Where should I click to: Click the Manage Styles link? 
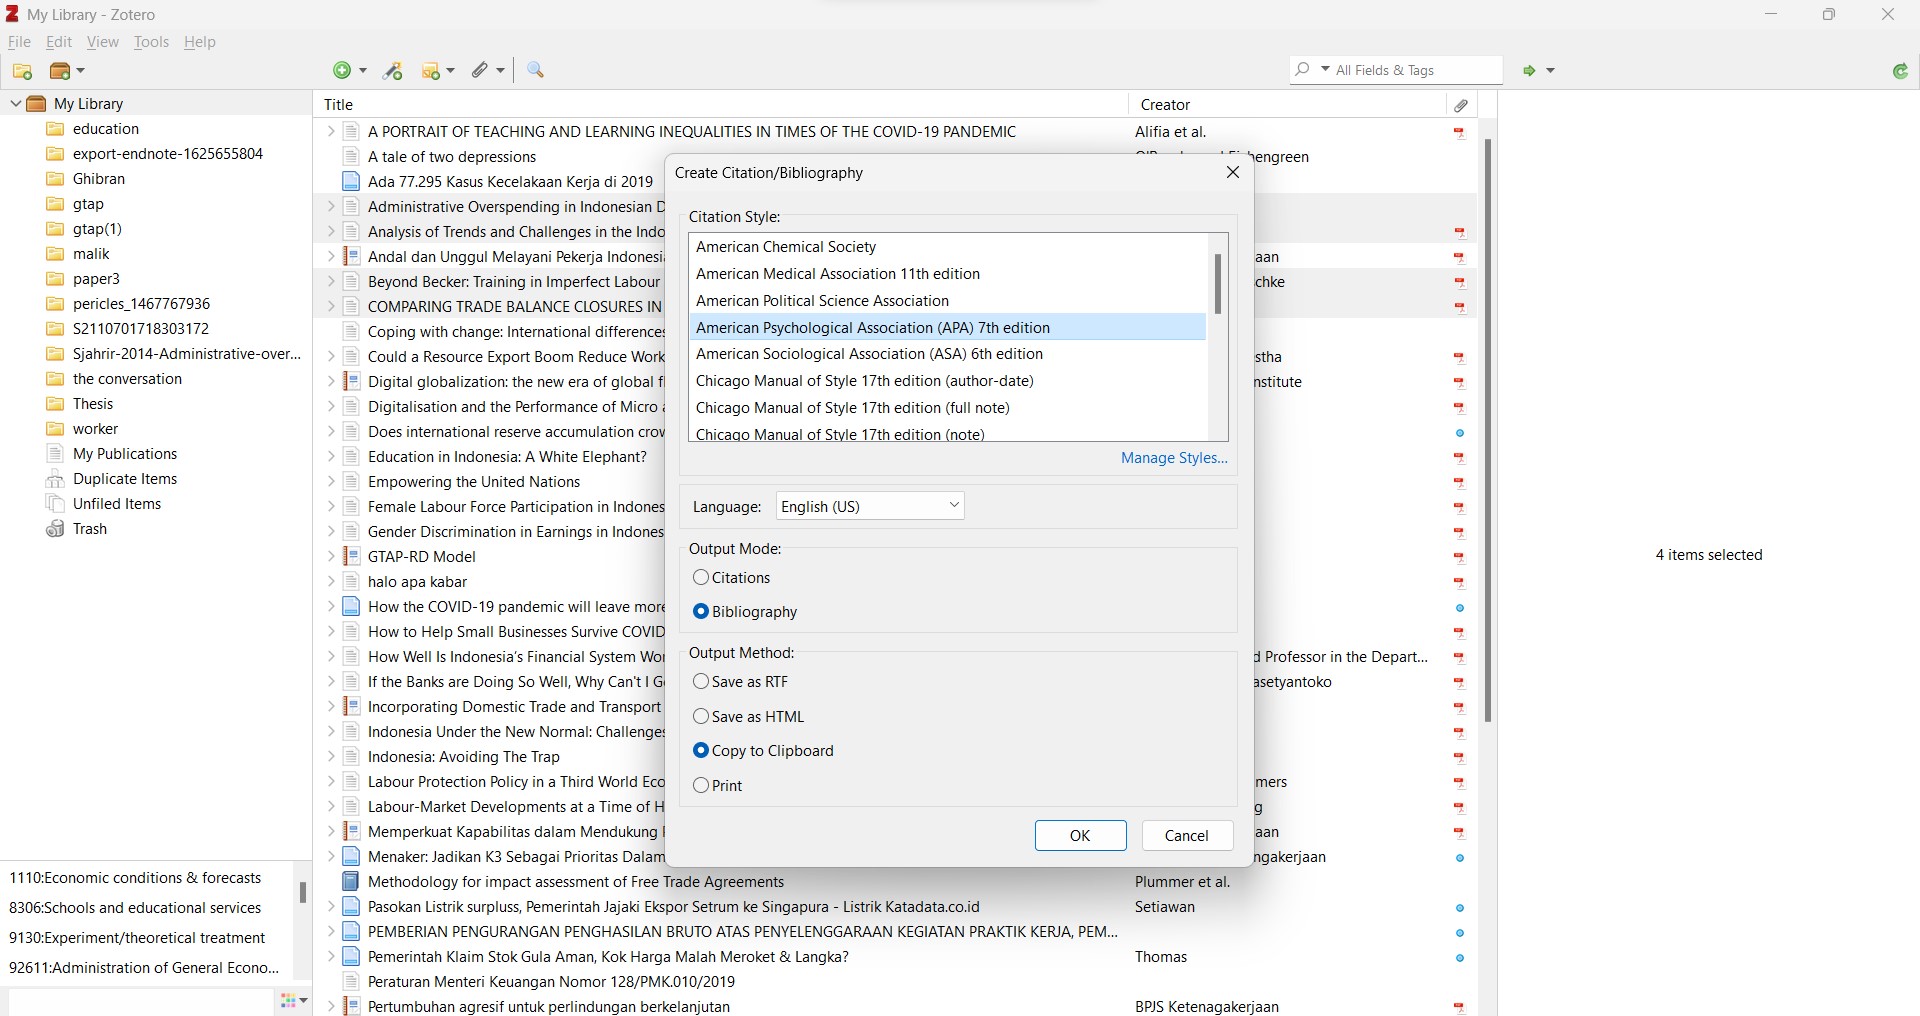[1174, 458]
